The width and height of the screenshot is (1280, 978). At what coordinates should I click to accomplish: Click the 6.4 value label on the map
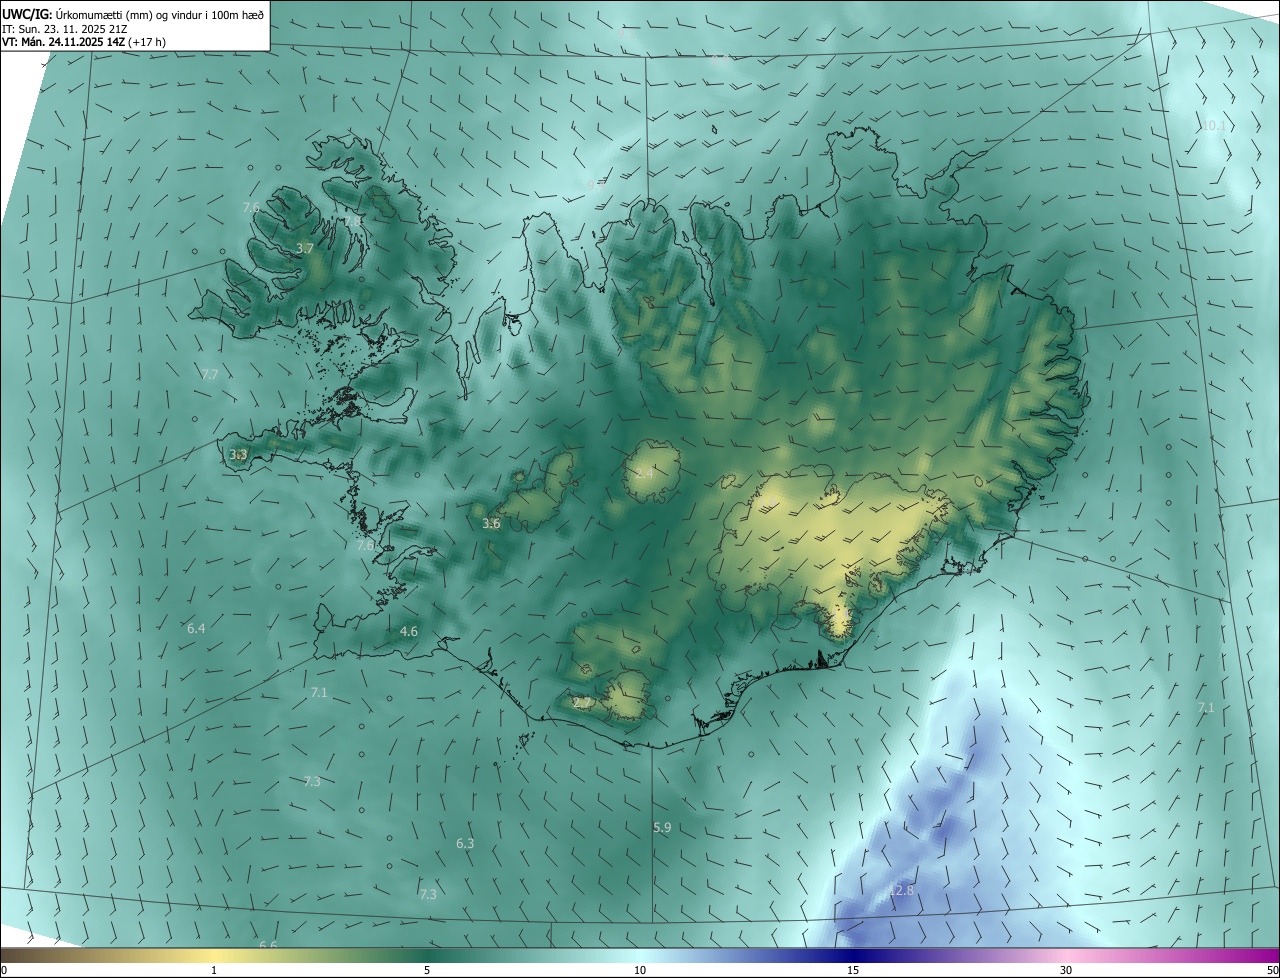[196, 629]
